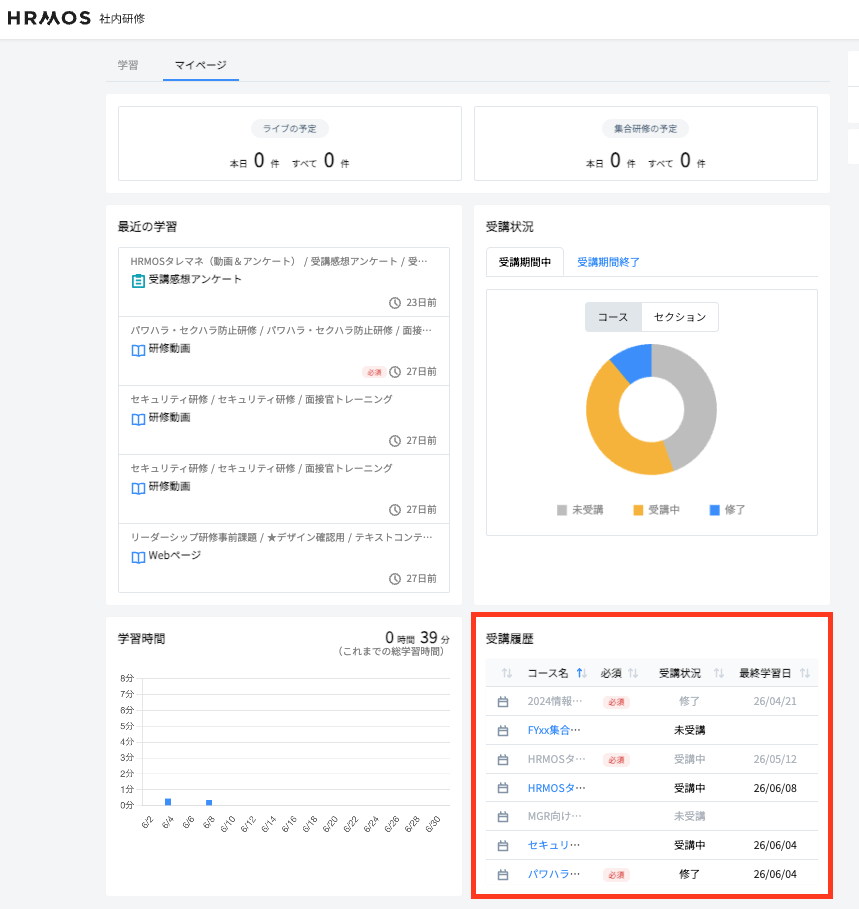Click calendar icon in パワハラ… history row

(x=503, y=875)
